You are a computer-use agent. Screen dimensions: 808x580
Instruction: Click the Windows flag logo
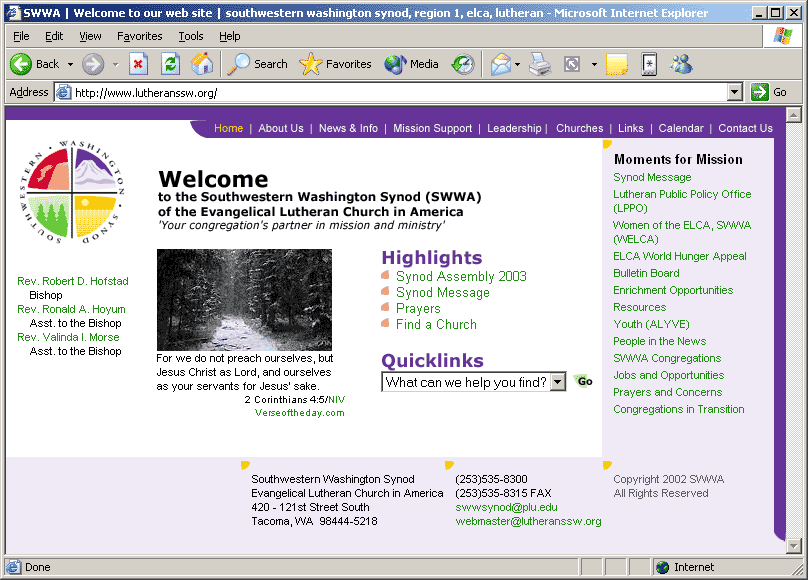pos(782,36)
